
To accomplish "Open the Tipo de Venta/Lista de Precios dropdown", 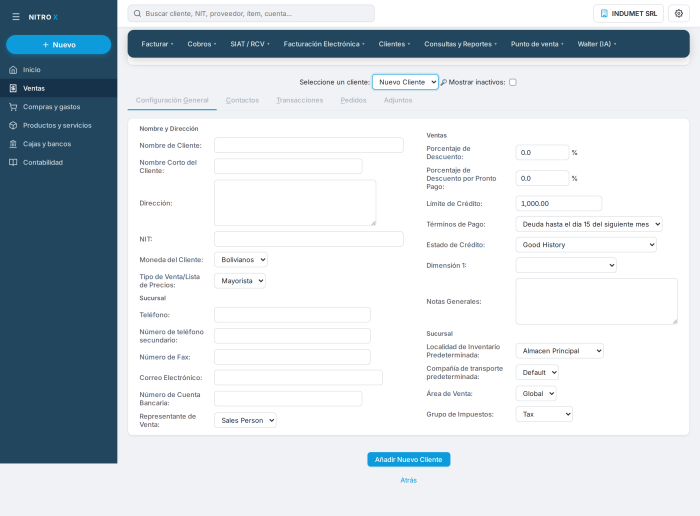I will (240, 281).
